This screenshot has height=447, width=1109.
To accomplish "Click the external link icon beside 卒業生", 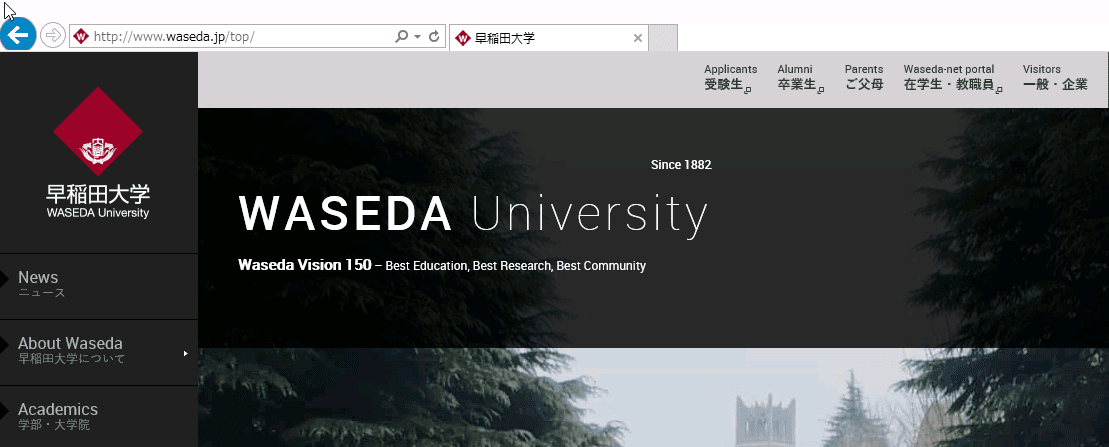I will click(821, 90).
